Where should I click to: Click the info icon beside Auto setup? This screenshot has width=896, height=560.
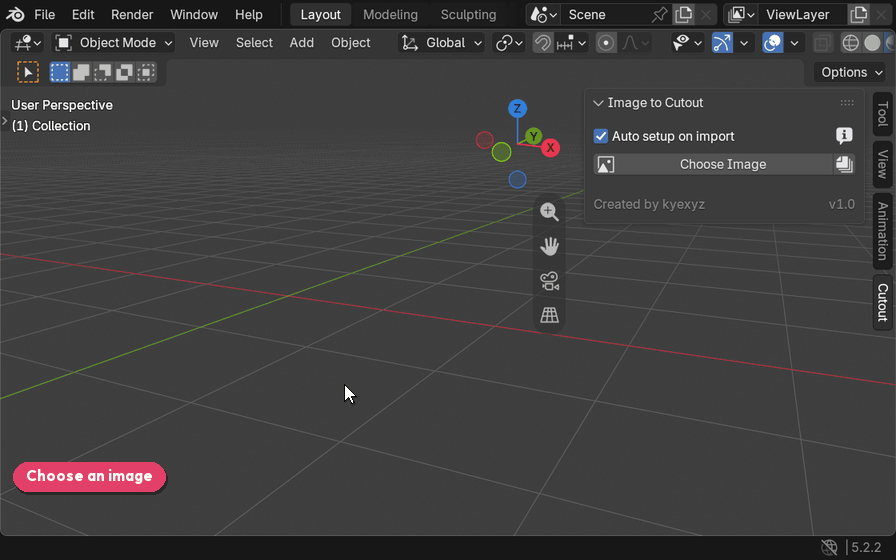(844, 135)
